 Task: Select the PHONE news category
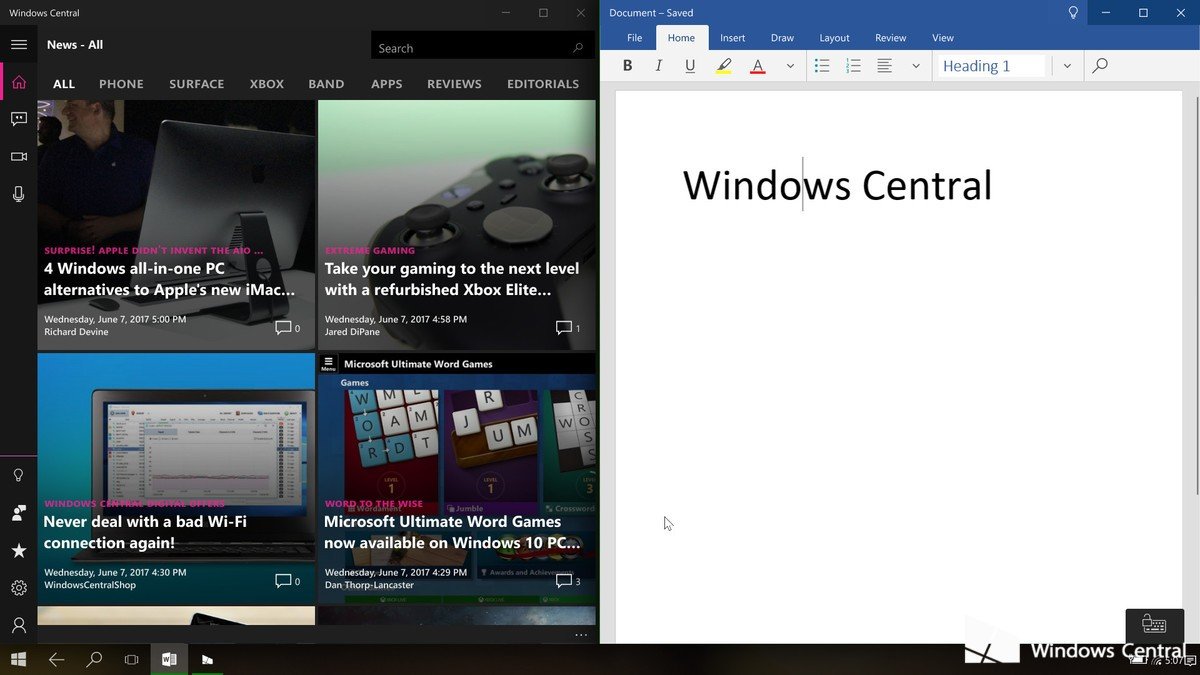tap(121, 84)
